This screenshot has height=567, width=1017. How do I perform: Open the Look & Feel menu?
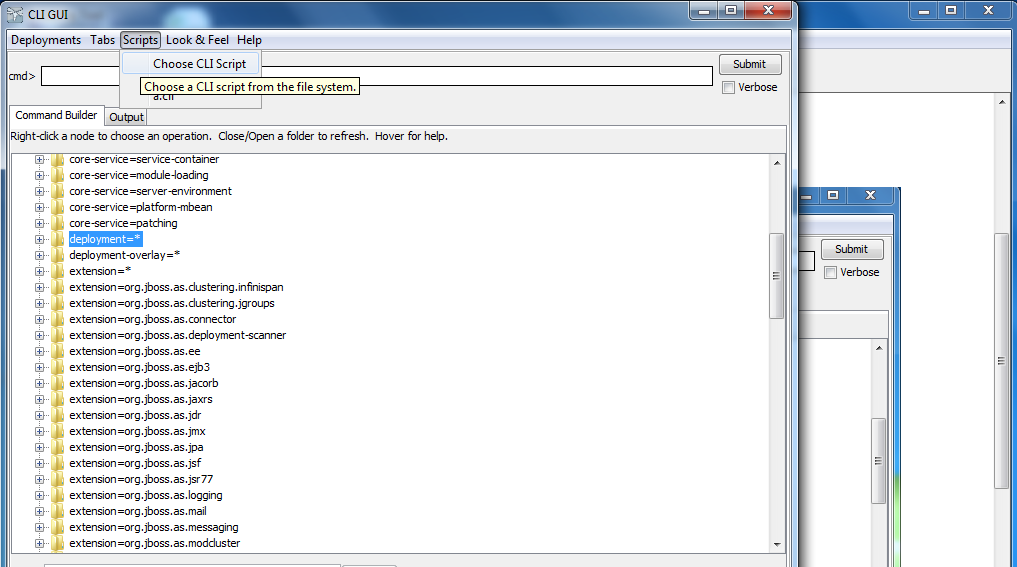coord(197,40)
